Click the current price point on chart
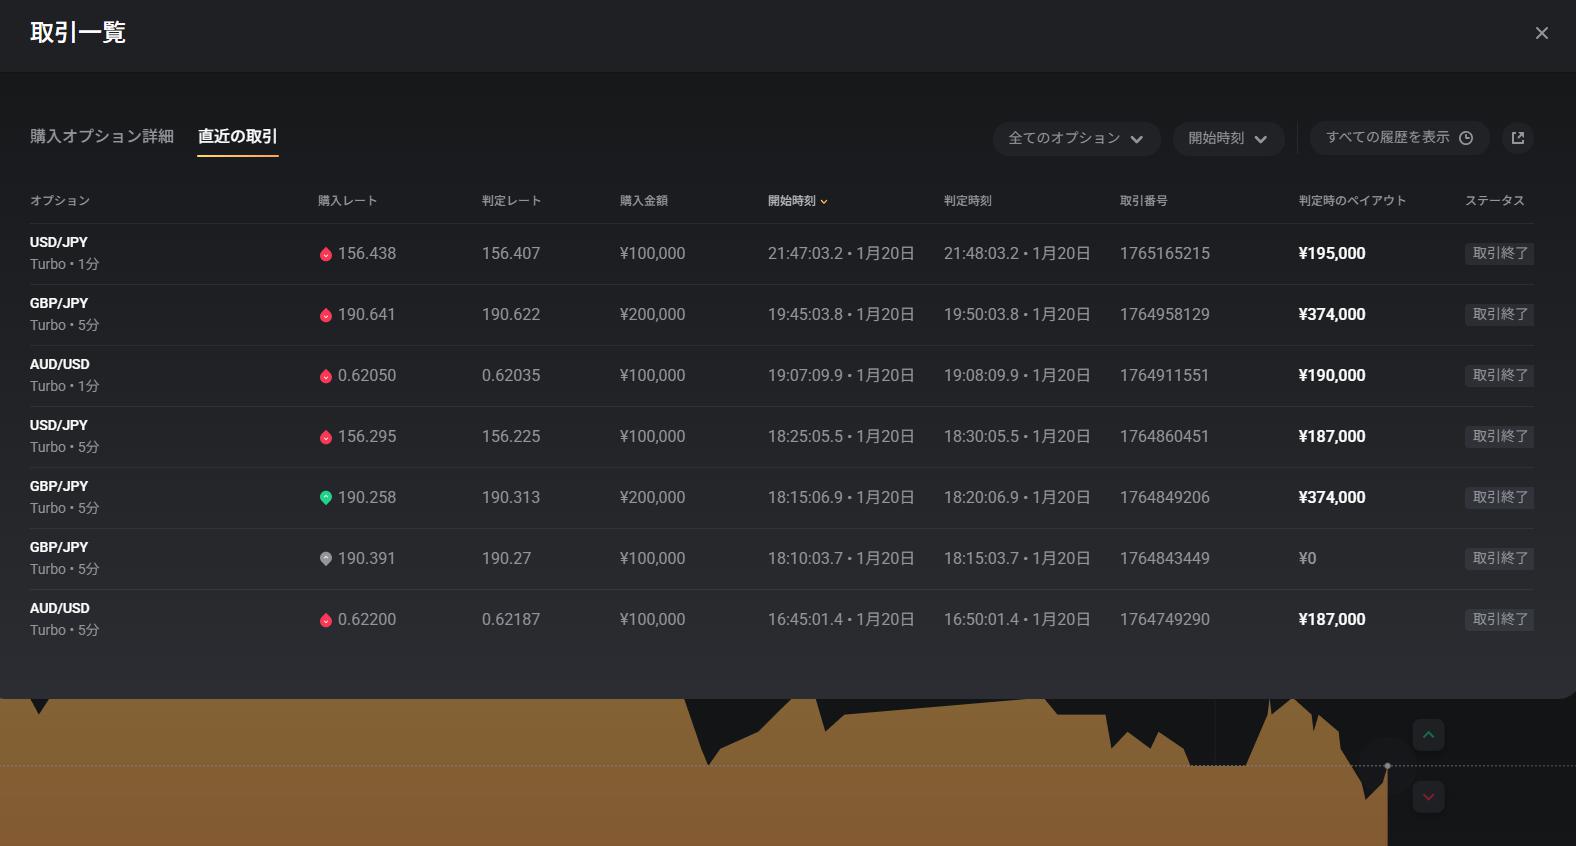This screenshot has height=846, width=1576. (1387, 766)
